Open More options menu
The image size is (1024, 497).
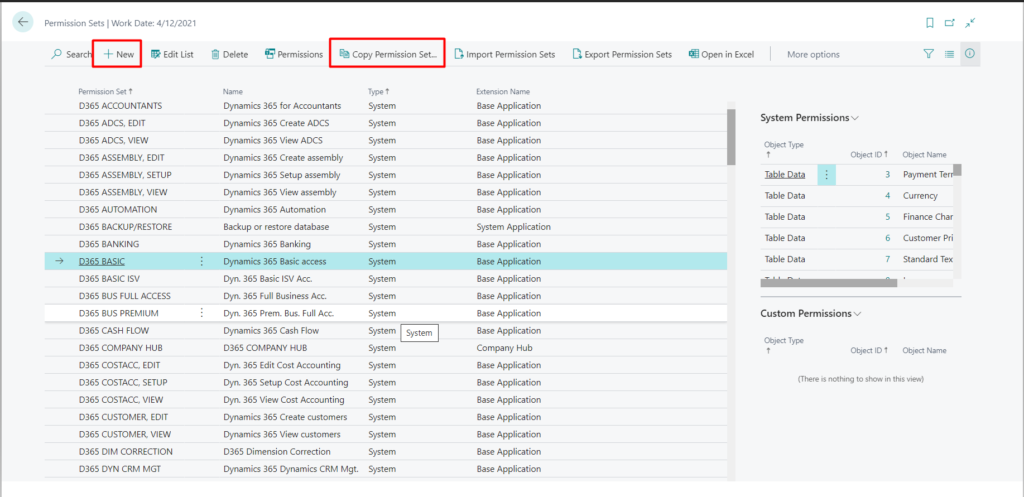click(813, 54)
